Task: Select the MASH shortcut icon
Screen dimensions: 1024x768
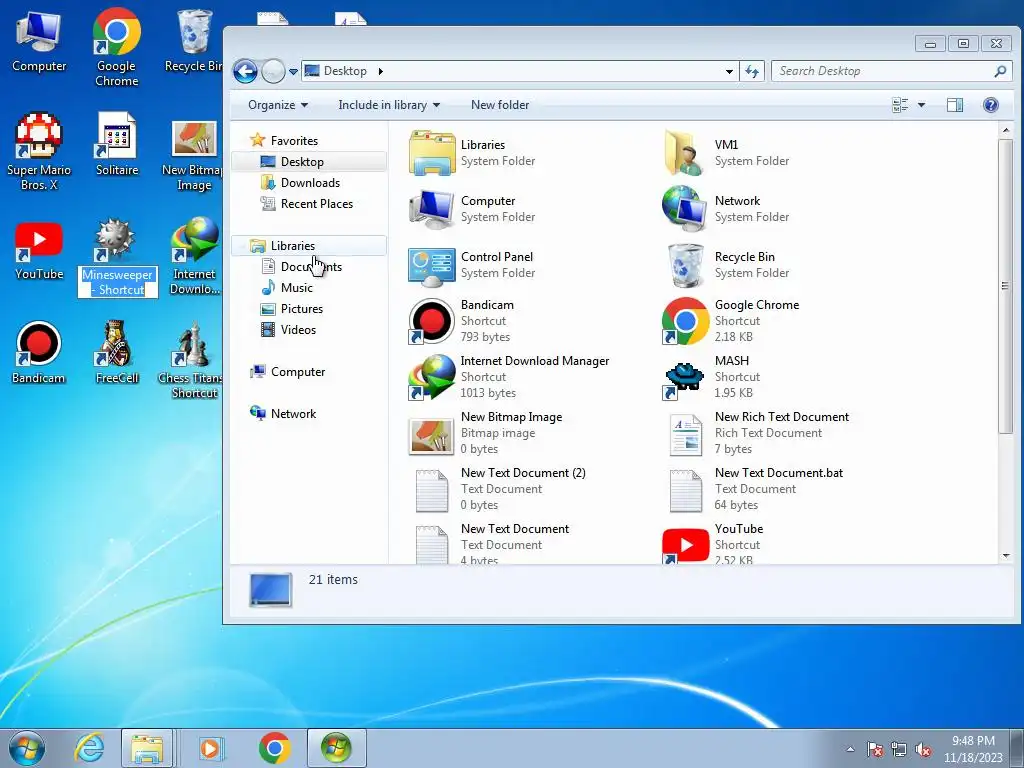Action: point(684,377)
